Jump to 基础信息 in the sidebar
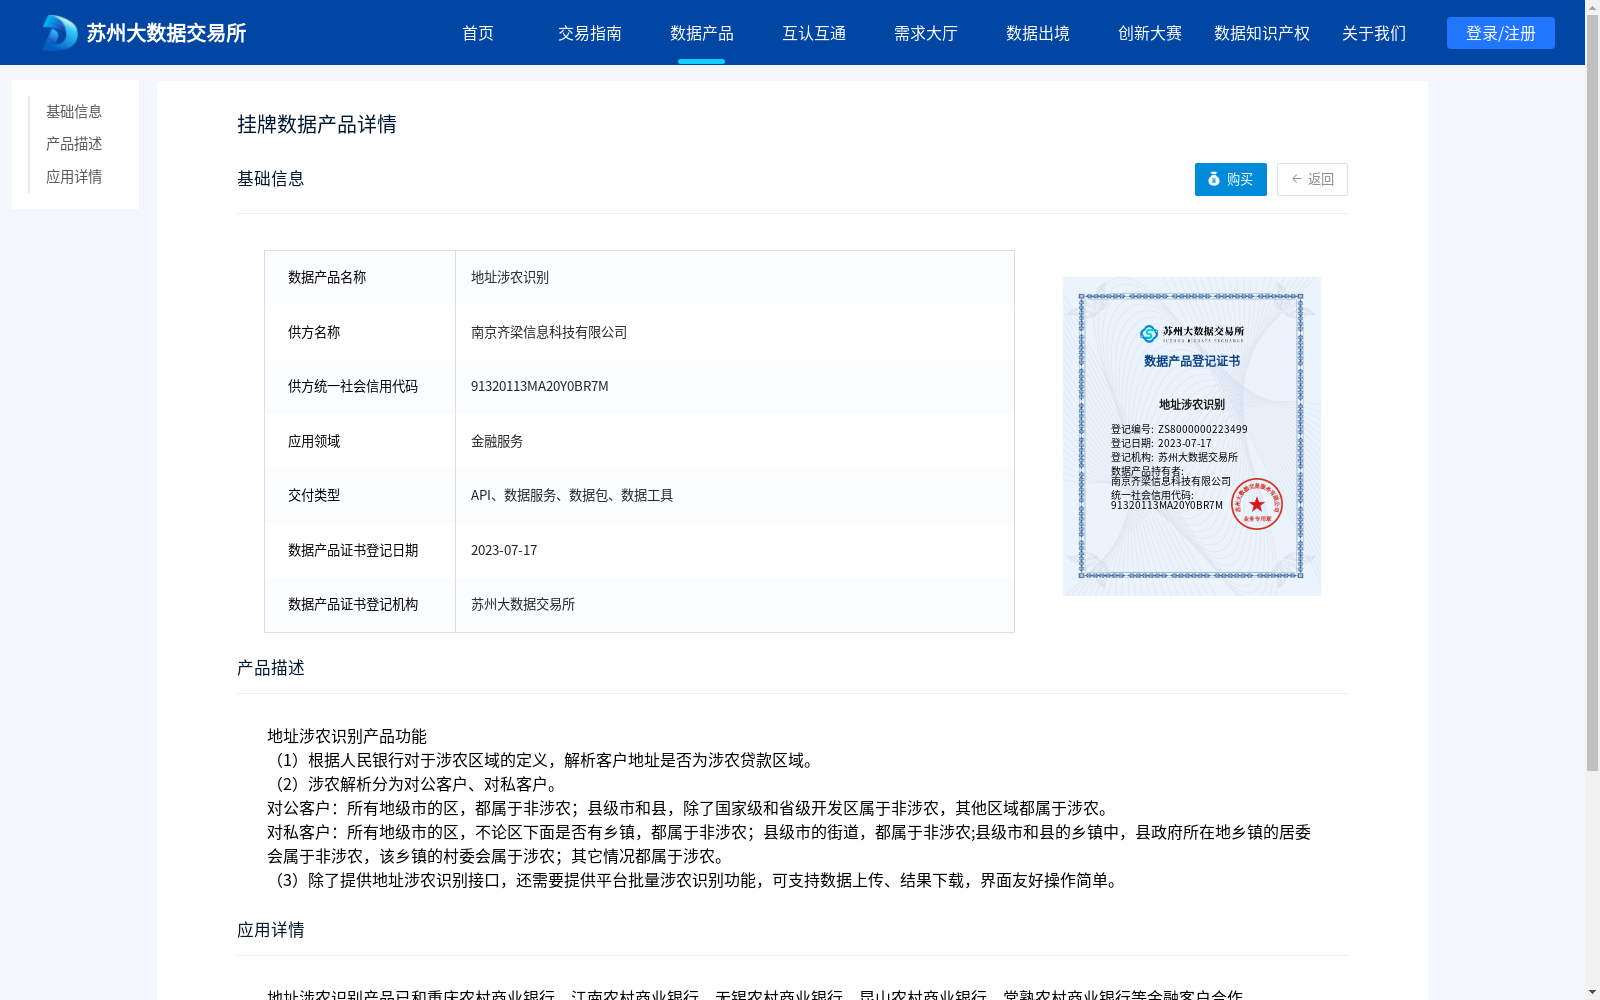The height and width of the screenshot is (1000, 1600). tap(74, 111)
